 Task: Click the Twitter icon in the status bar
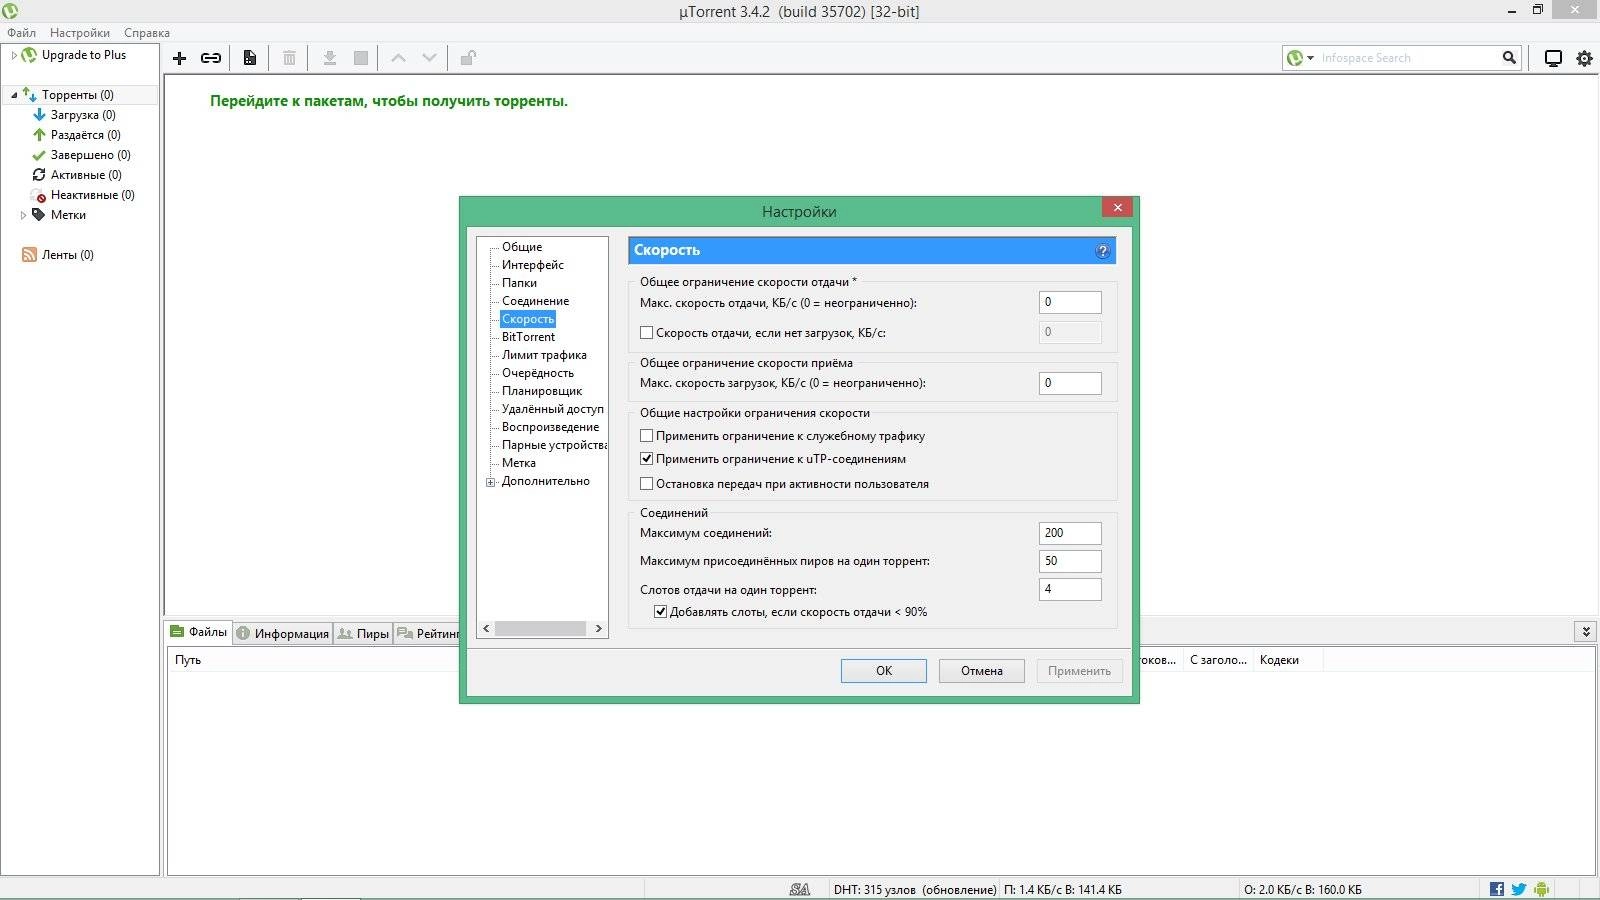point(1518,887)
